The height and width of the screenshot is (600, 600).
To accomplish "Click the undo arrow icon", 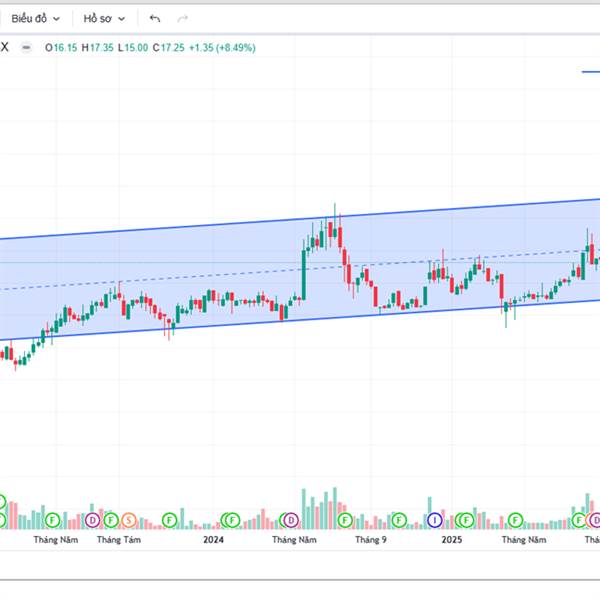I will point(155,18).
